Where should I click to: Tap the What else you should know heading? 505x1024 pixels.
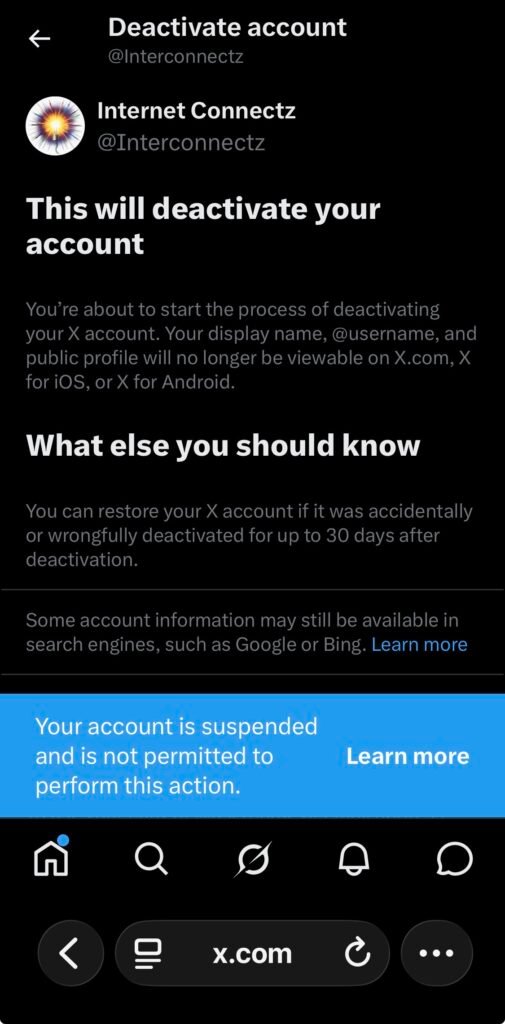pos(223,445)
